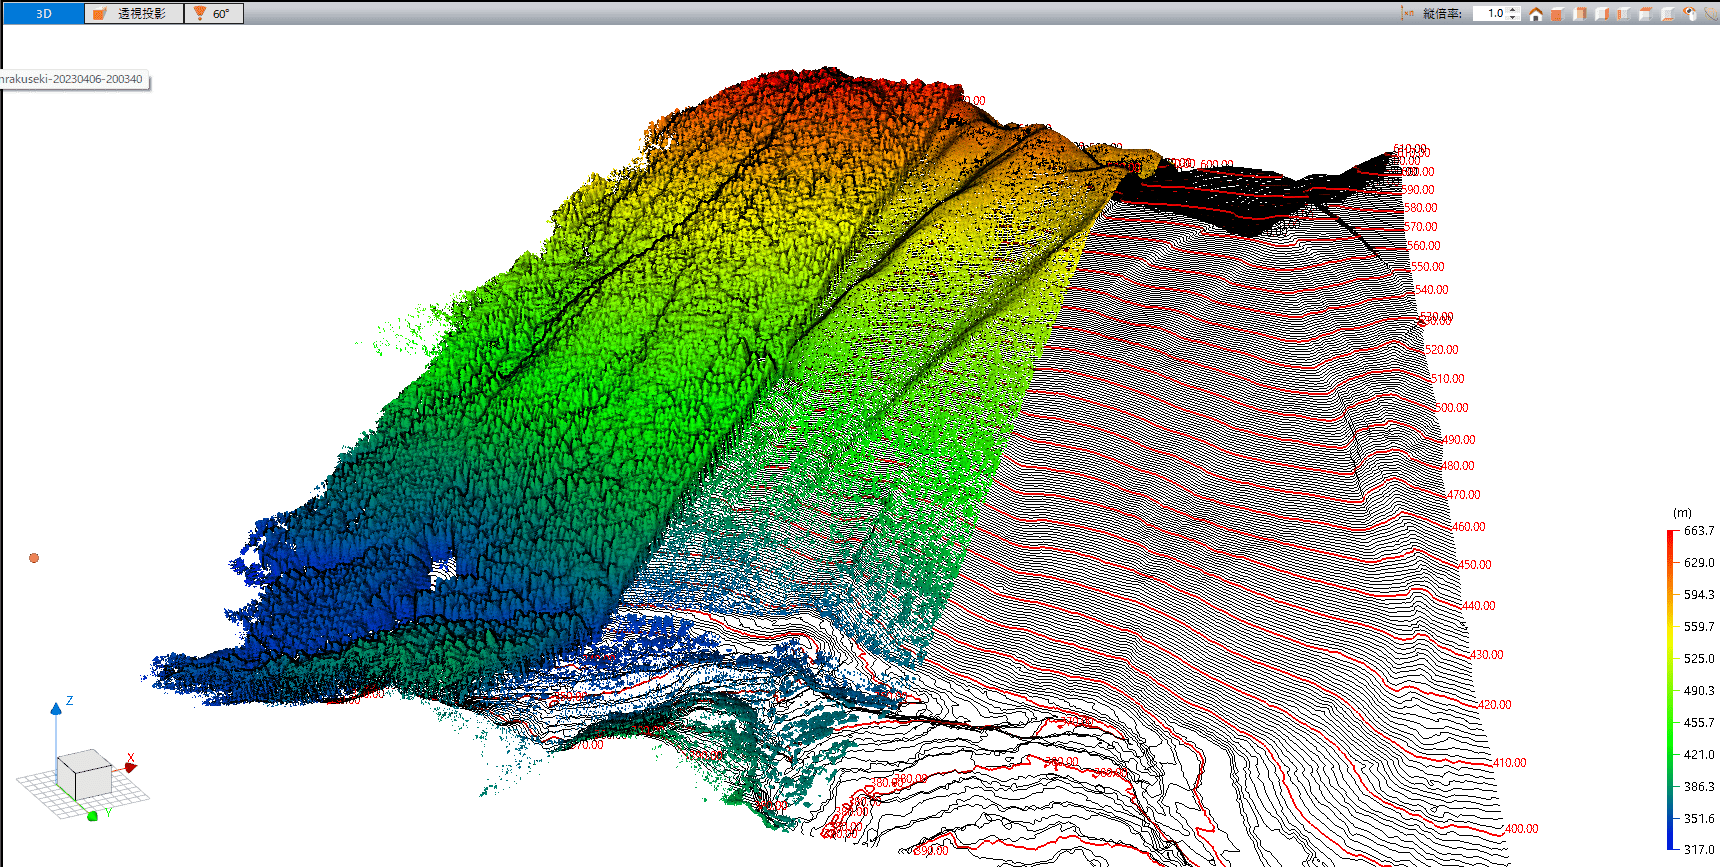Click the 410.00 contour label
The height and width of the screenshot is (867, 1720).
(x=1509, y=763)
